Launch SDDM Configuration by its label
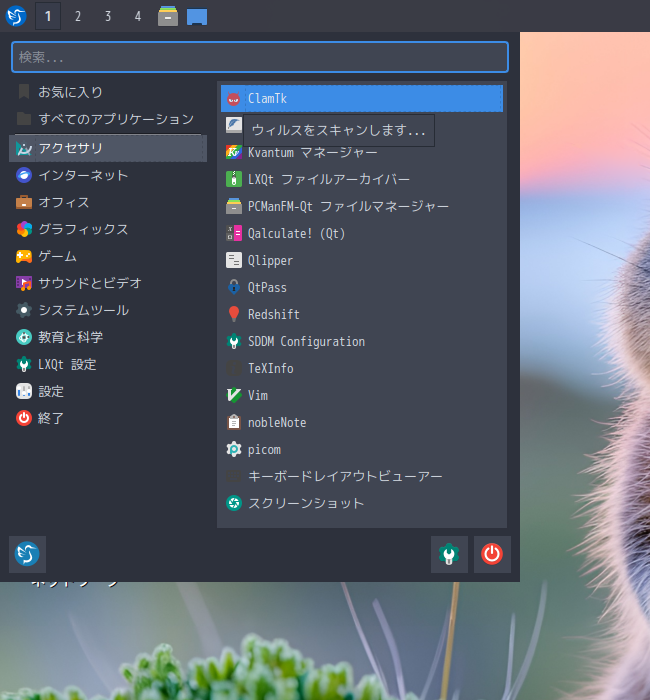 click(306, 341)
